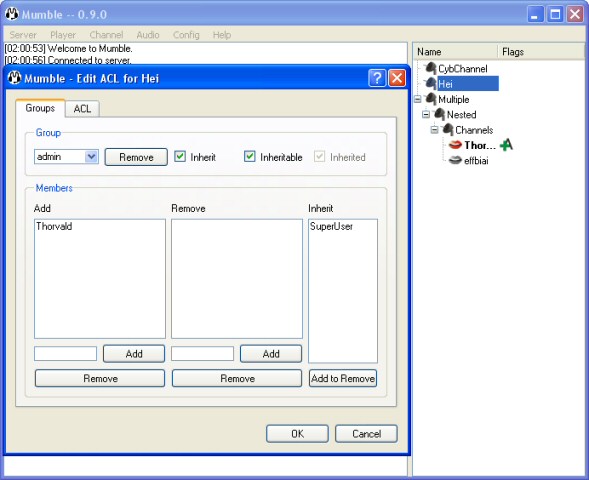
Task: Click the Hei channel icon
Action: point(430,83)
